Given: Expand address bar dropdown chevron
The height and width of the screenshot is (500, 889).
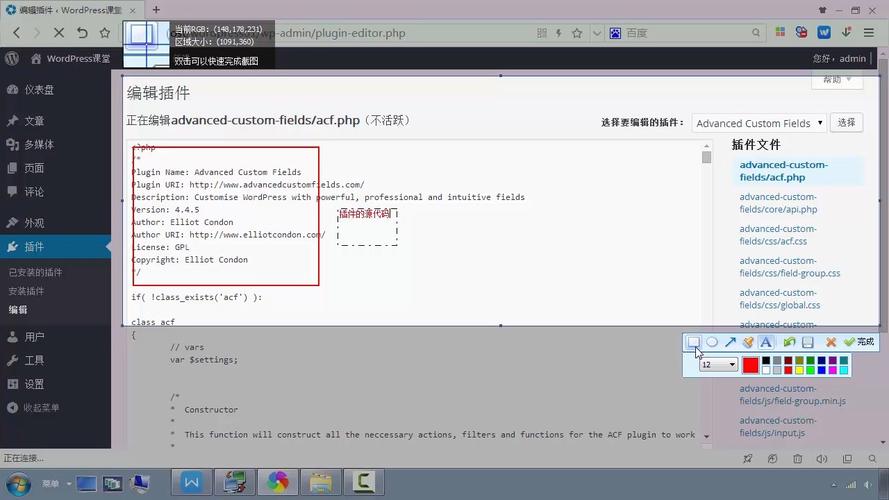Looking at the screenshot, I should pos(596,33).
